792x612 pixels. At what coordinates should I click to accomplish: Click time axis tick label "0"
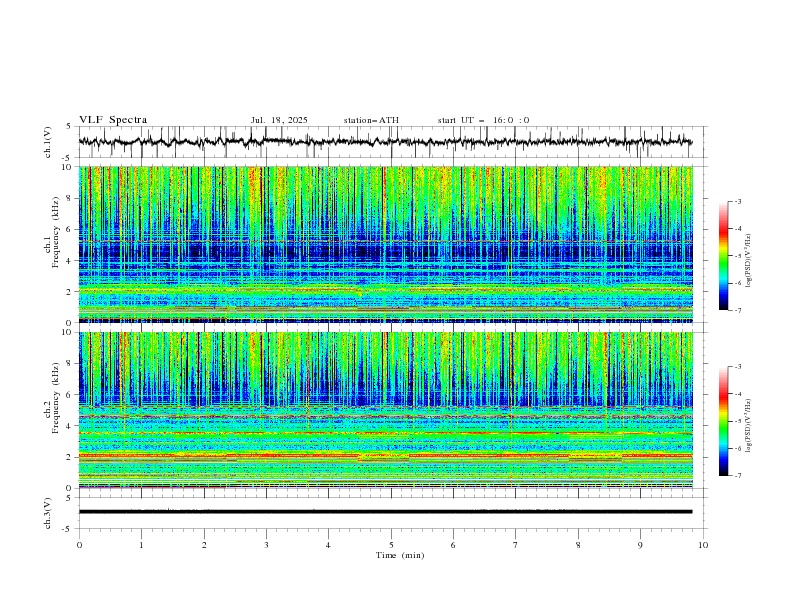(x=79, y=545)
